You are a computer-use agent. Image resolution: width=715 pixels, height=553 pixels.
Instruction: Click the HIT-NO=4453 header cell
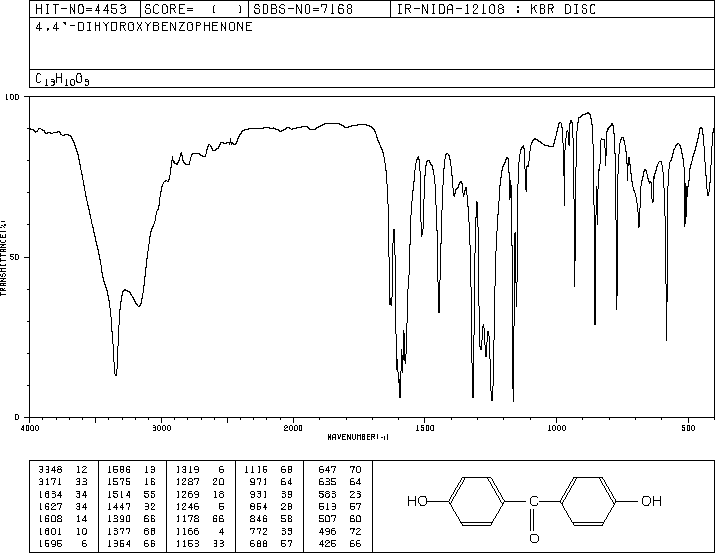pyautogui.click(x=85, y=9)
